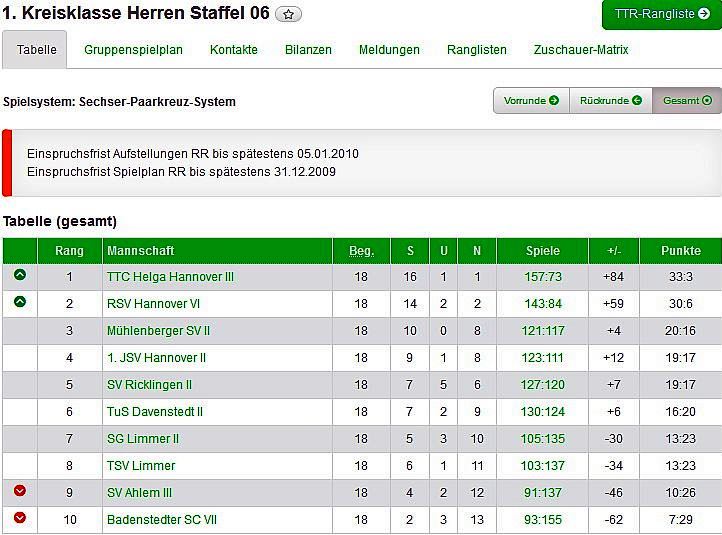The width and height of the screenshot is (722, 535).
Task: Go to the Bilanzen tab
Action: pyautogui.click(x=308, y=50)
